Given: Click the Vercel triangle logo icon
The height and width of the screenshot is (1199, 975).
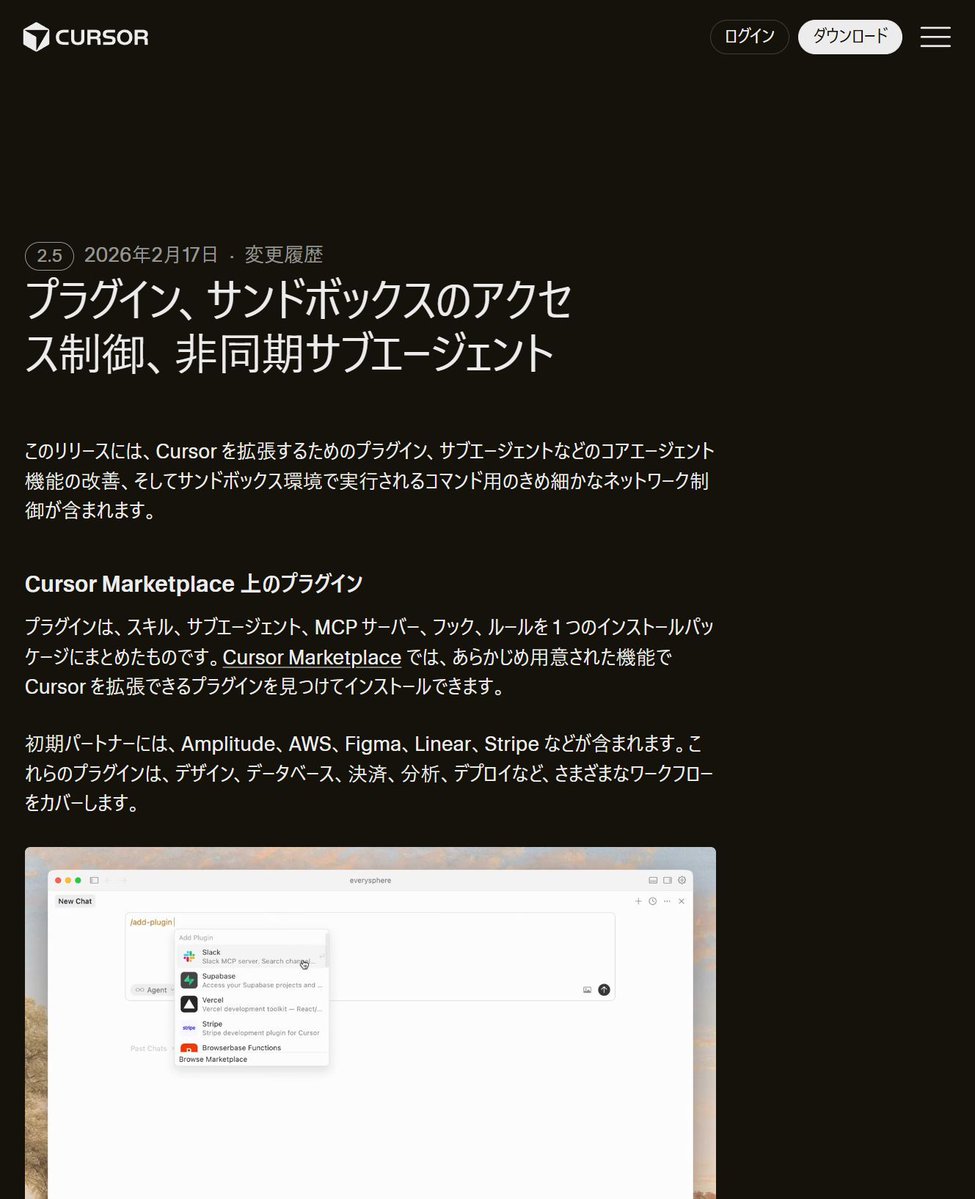Looking at the screenshot, I should (189, 1004).
